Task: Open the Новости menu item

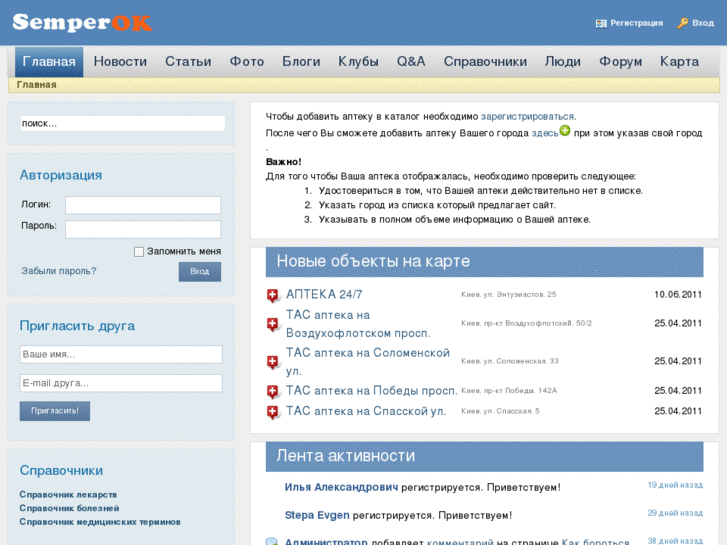Action: [120, 62]
